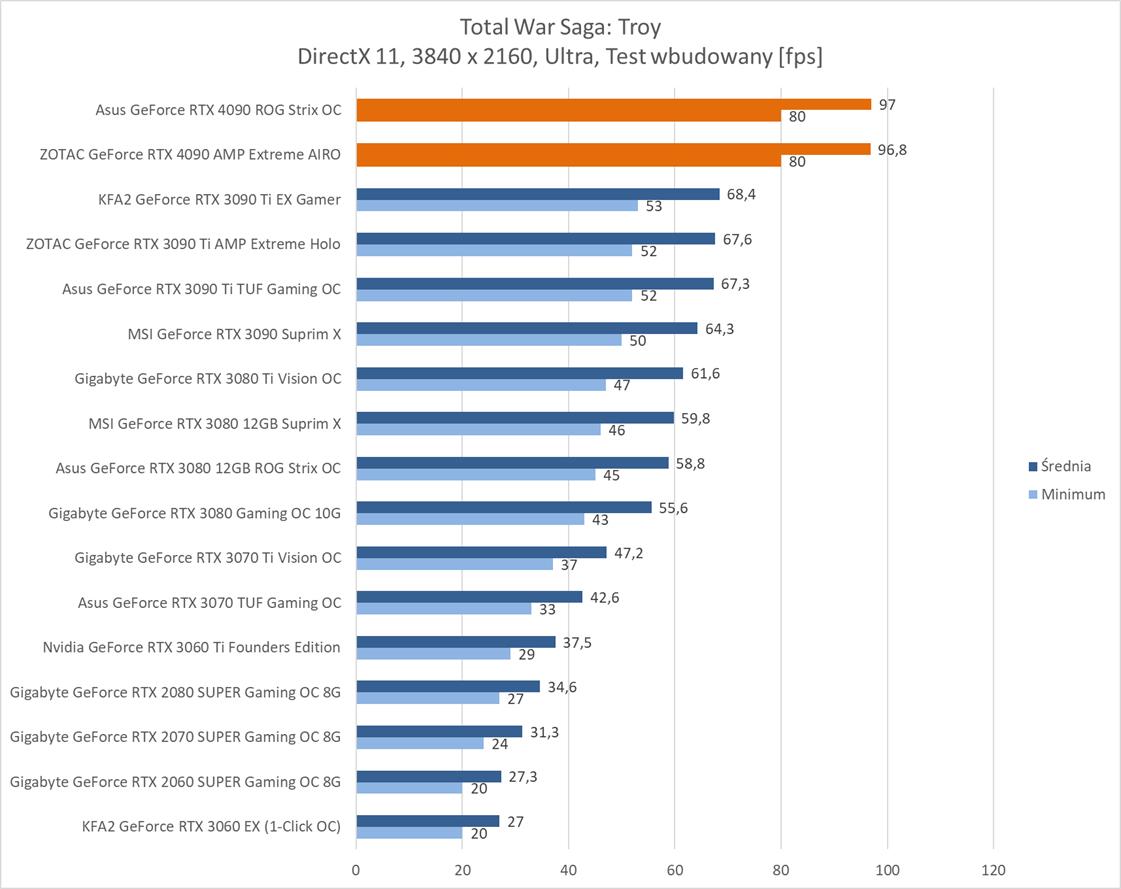Click the 100 tick on the x-axis
Image resolution: width=1121 pixels, height=889 pixels.
pos(887,869)
